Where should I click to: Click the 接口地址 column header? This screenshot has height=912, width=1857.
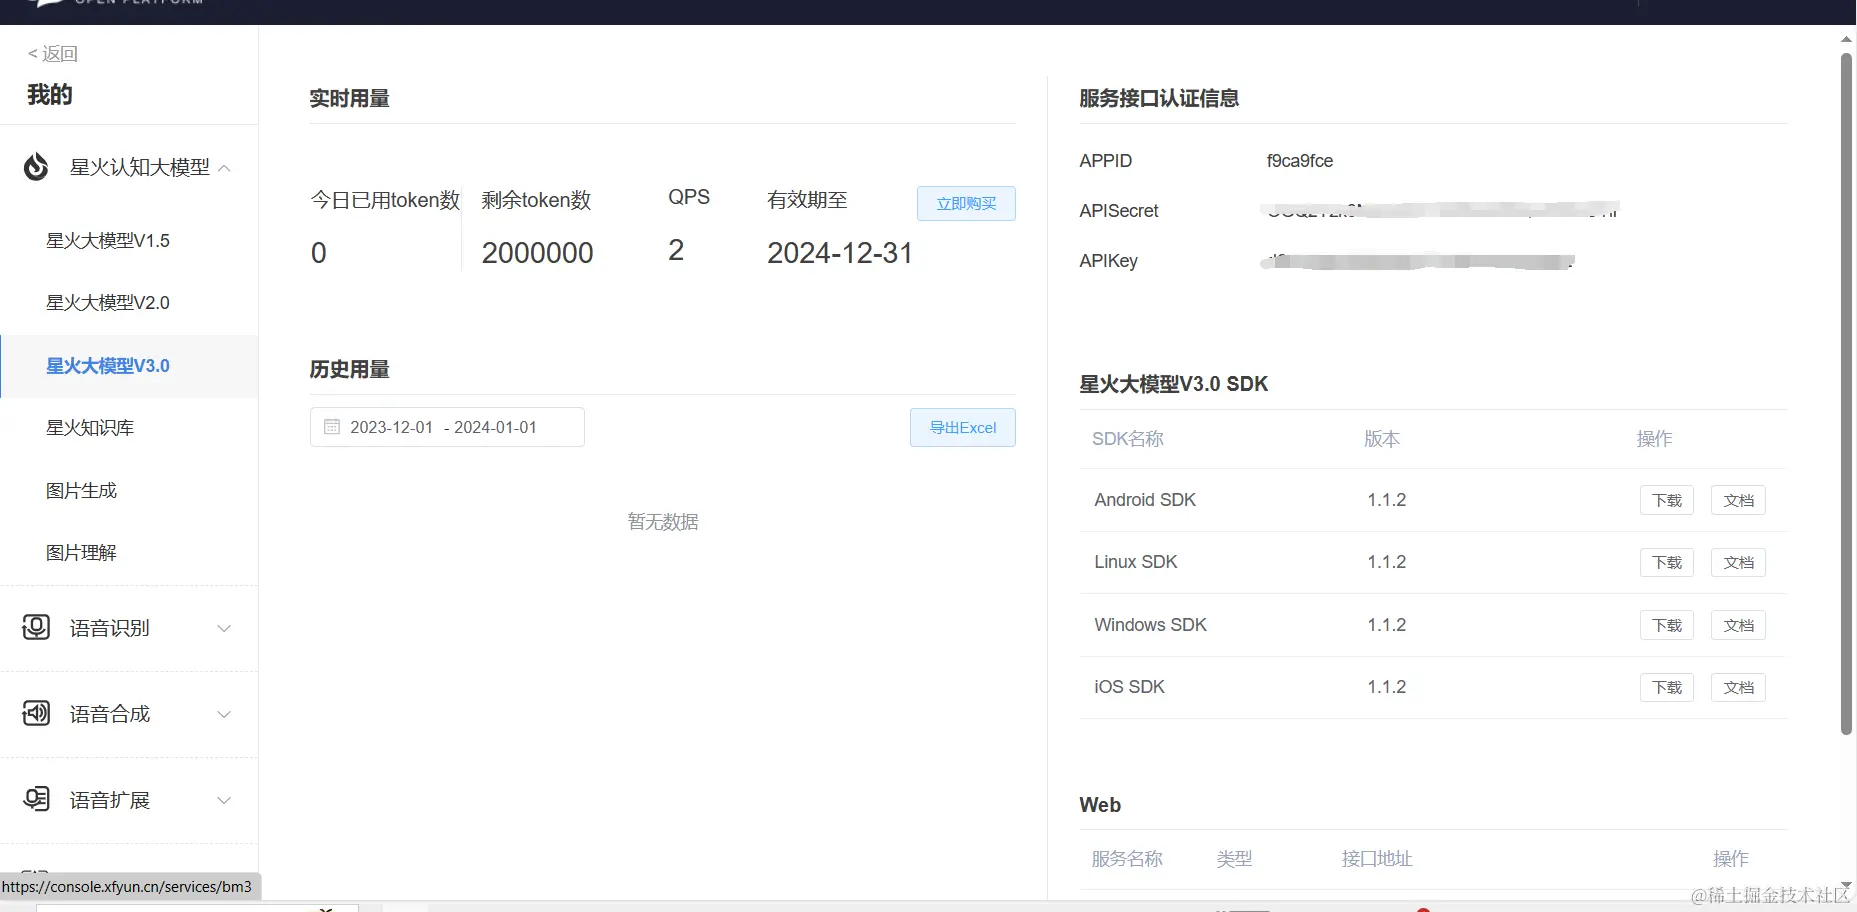(1377, 858)
